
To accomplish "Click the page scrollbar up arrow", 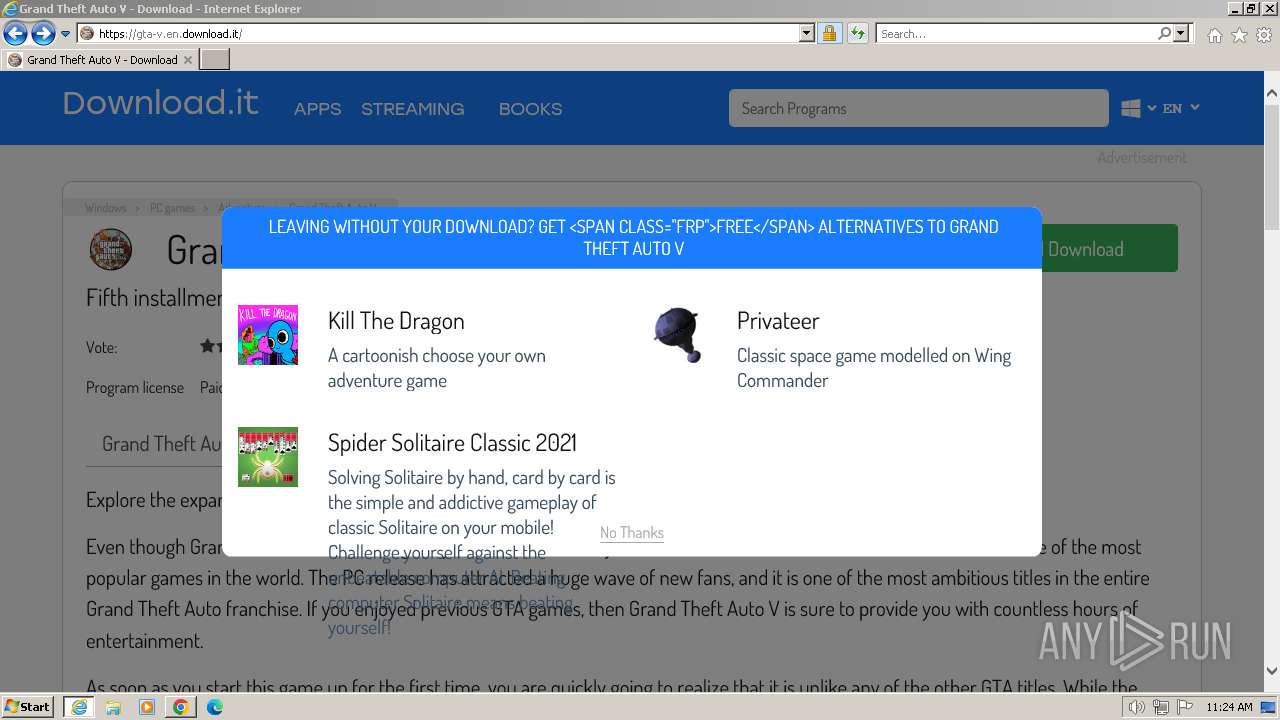I will pyautogui.click(x=1271, y=93).
